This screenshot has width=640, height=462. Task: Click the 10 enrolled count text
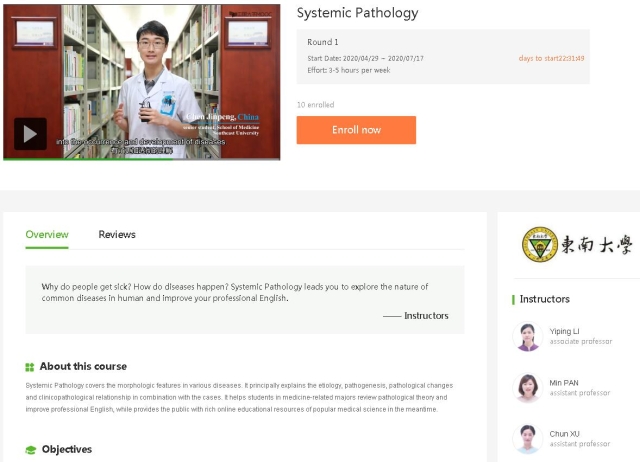pos(315,104)
